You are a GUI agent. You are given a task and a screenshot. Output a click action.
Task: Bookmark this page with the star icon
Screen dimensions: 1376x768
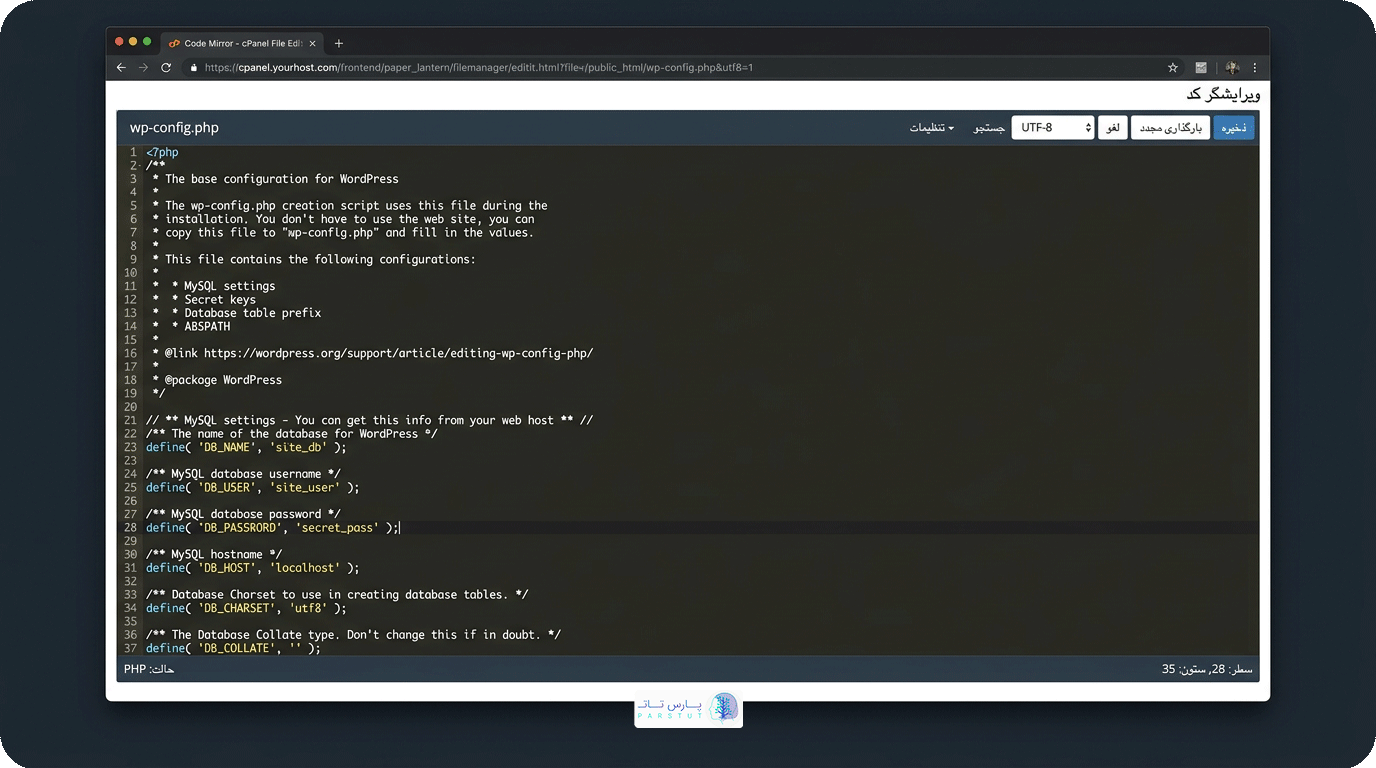coord(1173,68)
